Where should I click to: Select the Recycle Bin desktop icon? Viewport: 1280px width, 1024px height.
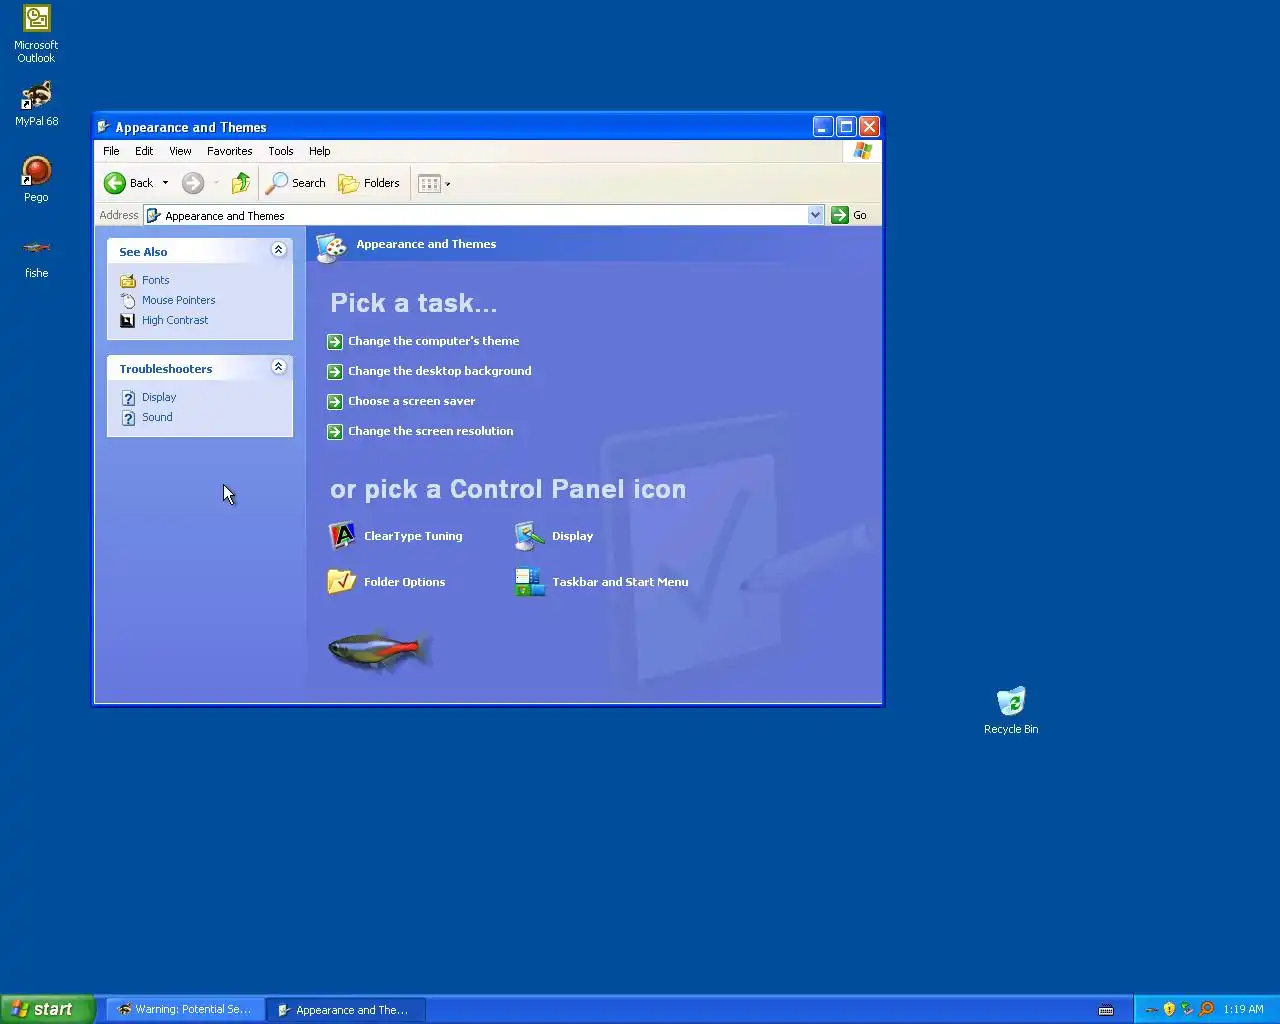[x=1011, y=711]
